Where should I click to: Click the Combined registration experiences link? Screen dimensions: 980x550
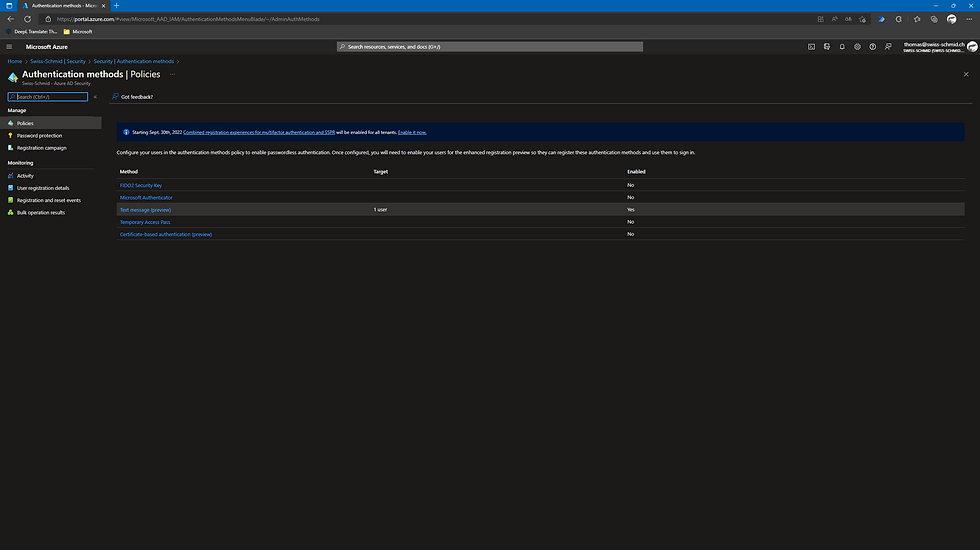pos(259,132)
